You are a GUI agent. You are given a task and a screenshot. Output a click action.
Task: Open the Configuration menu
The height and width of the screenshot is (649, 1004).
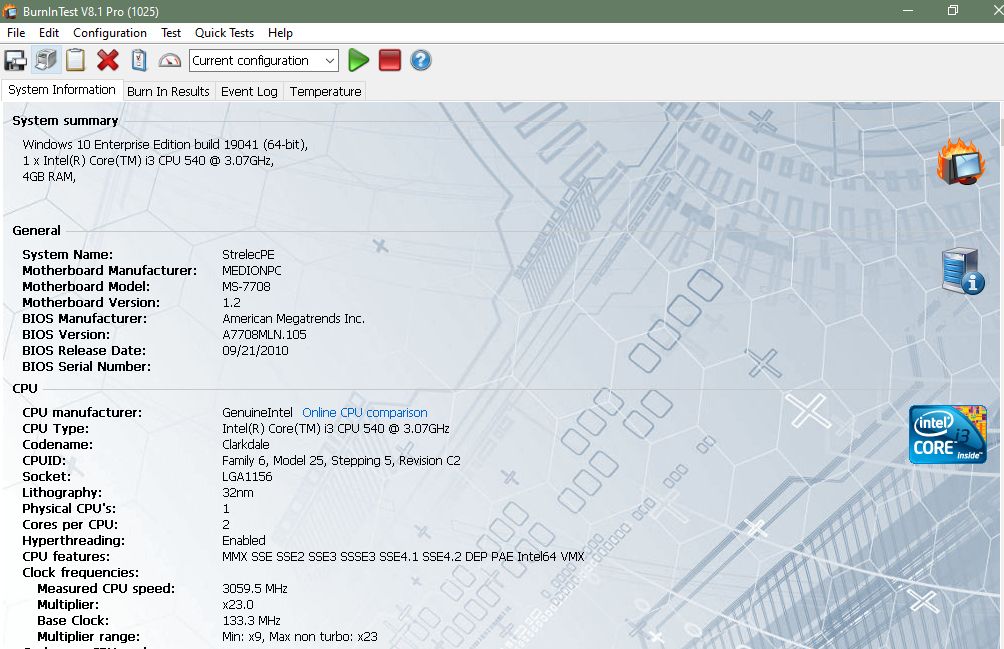click(x=109, y=33)
